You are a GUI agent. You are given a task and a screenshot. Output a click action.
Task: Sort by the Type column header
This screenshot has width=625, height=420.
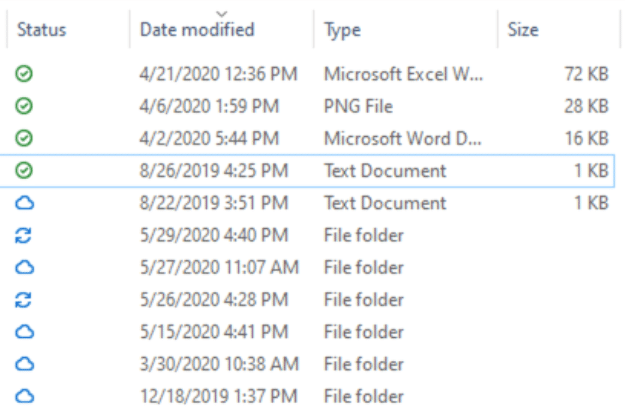[x=342, y=30]
